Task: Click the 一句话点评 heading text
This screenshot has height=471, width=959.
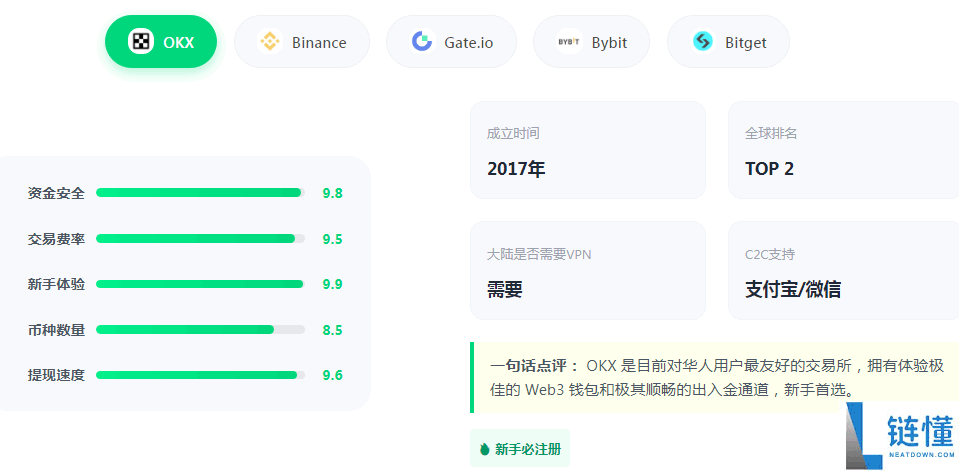Action: [x=535, y=366]
